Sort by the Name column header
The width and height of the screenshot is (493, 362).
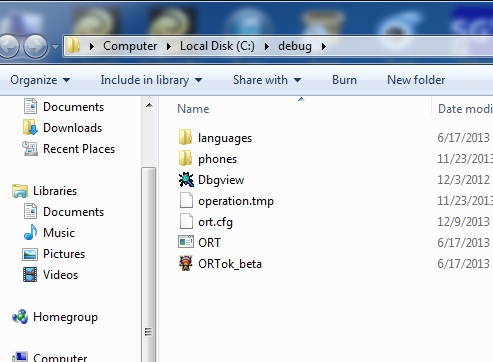[193, 109]
